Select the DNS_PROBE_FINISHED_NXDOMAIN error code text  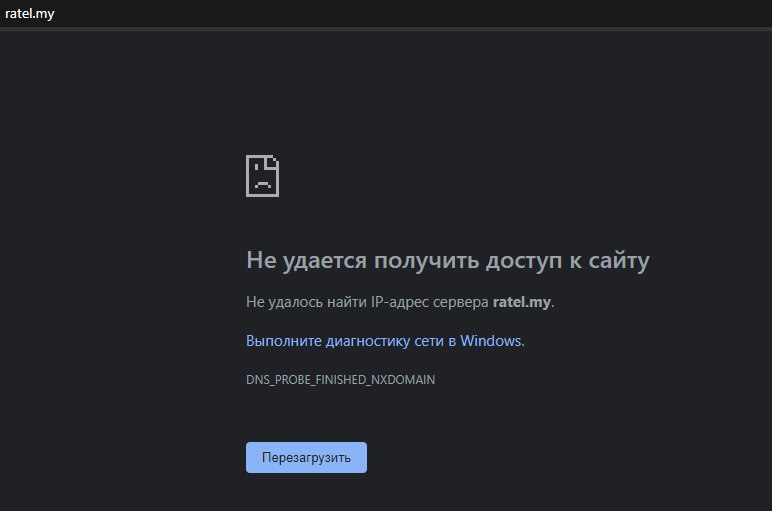[341, 380]
